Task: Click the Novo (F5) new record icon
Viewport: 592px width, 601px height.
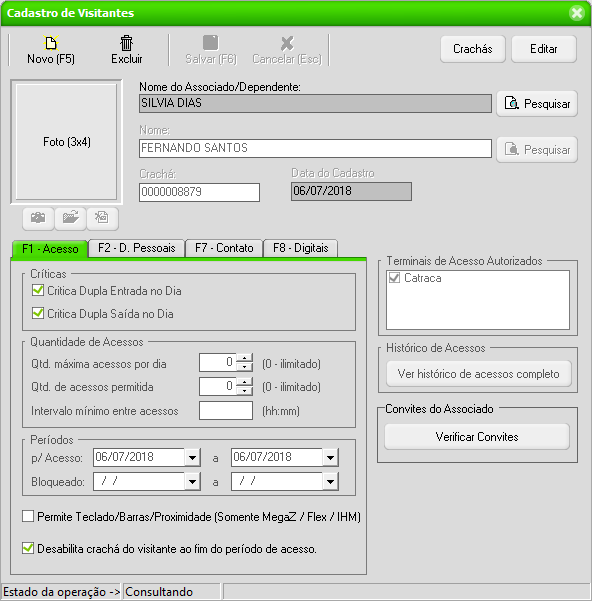Action: pyautogui.click(x=51, y=43)
